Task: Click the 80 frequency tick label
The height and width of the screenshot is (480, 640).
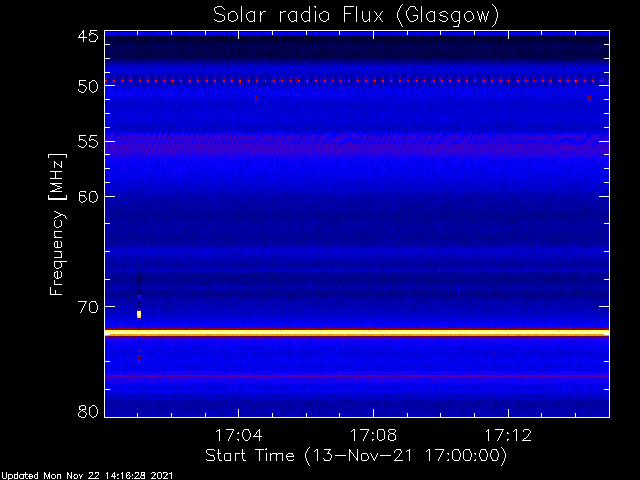Action: pos(88,411)
